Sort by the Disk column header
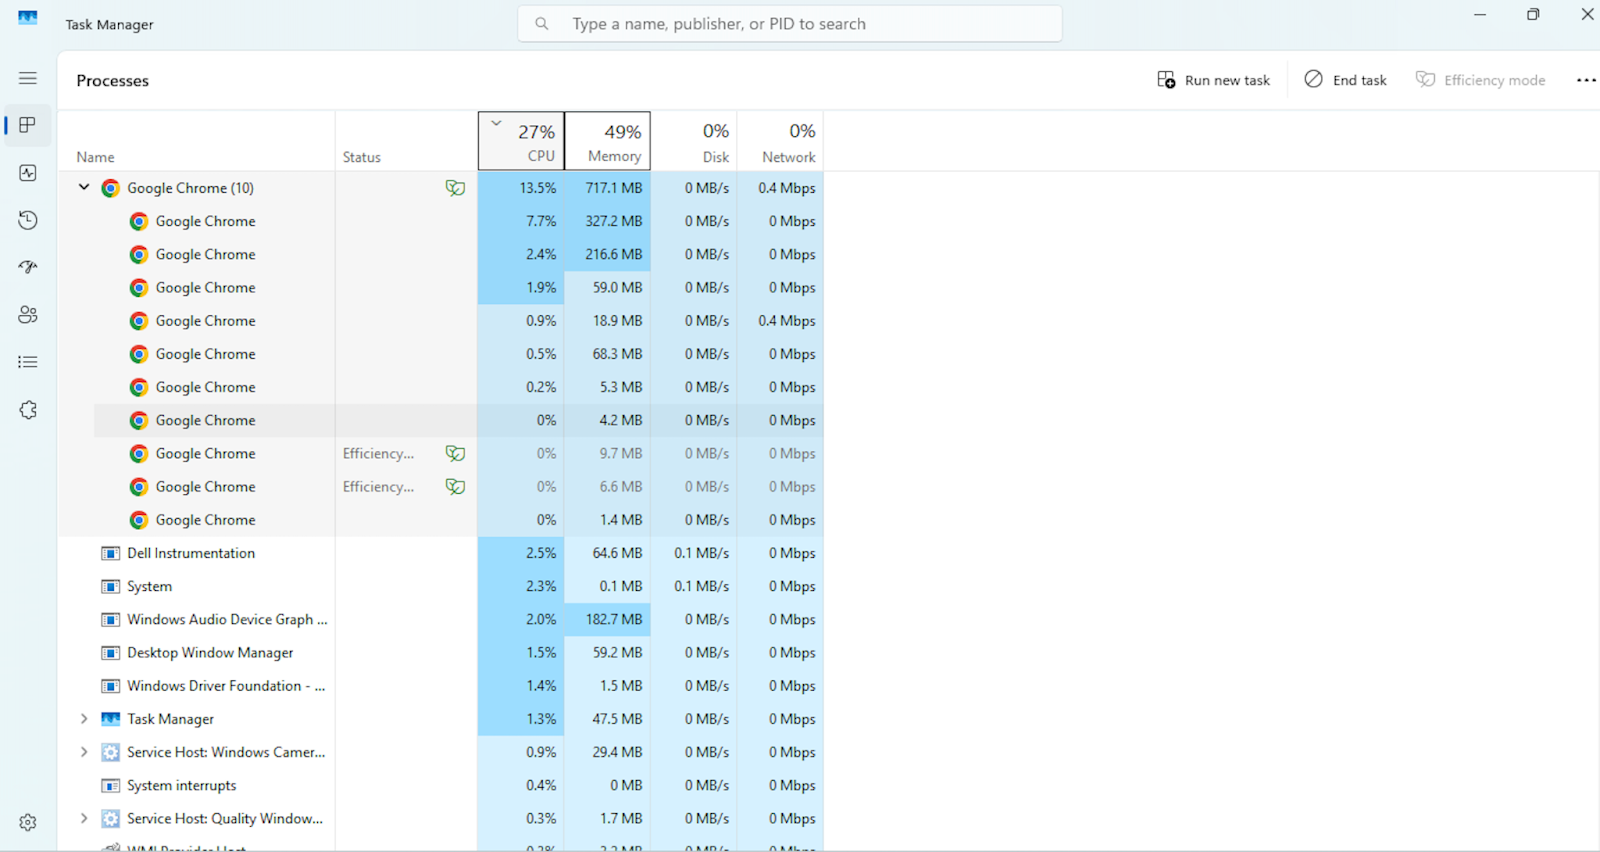This screenshot has width=1600, height=852. coord(694,141)
